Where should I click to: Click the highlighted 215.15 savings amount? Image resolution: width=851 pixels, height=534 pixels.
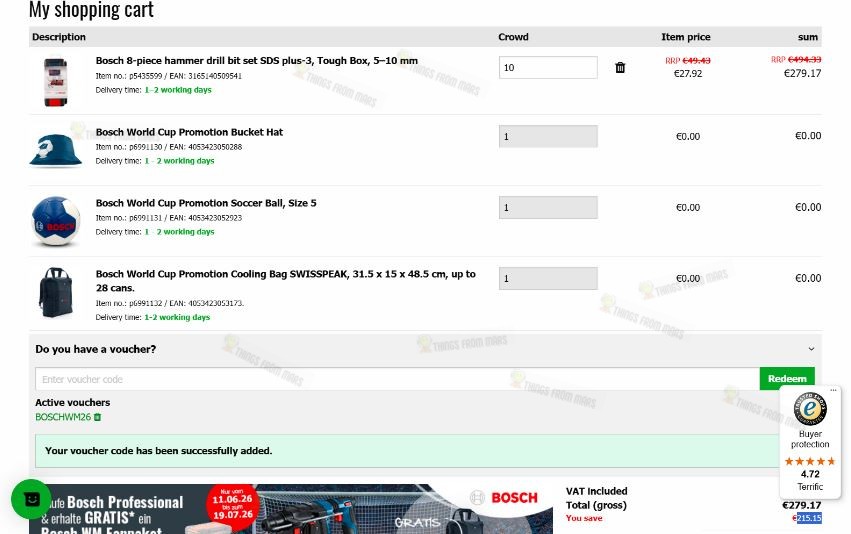[x=809, y=518]
